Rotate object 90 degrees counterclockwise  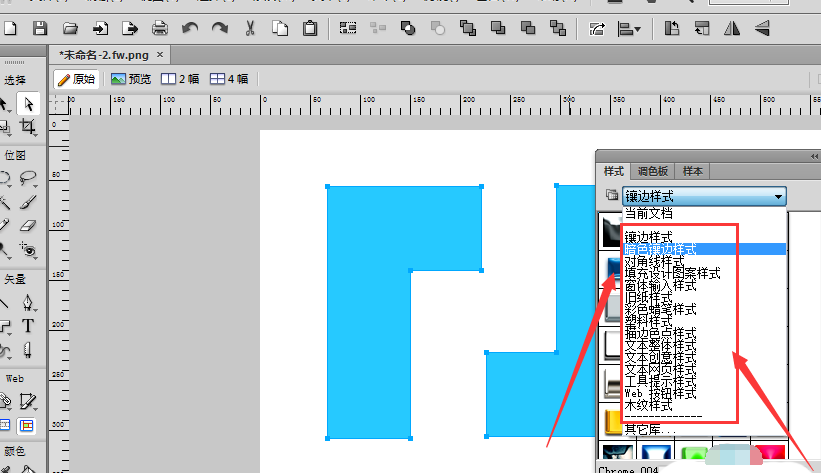coord(672,28)
